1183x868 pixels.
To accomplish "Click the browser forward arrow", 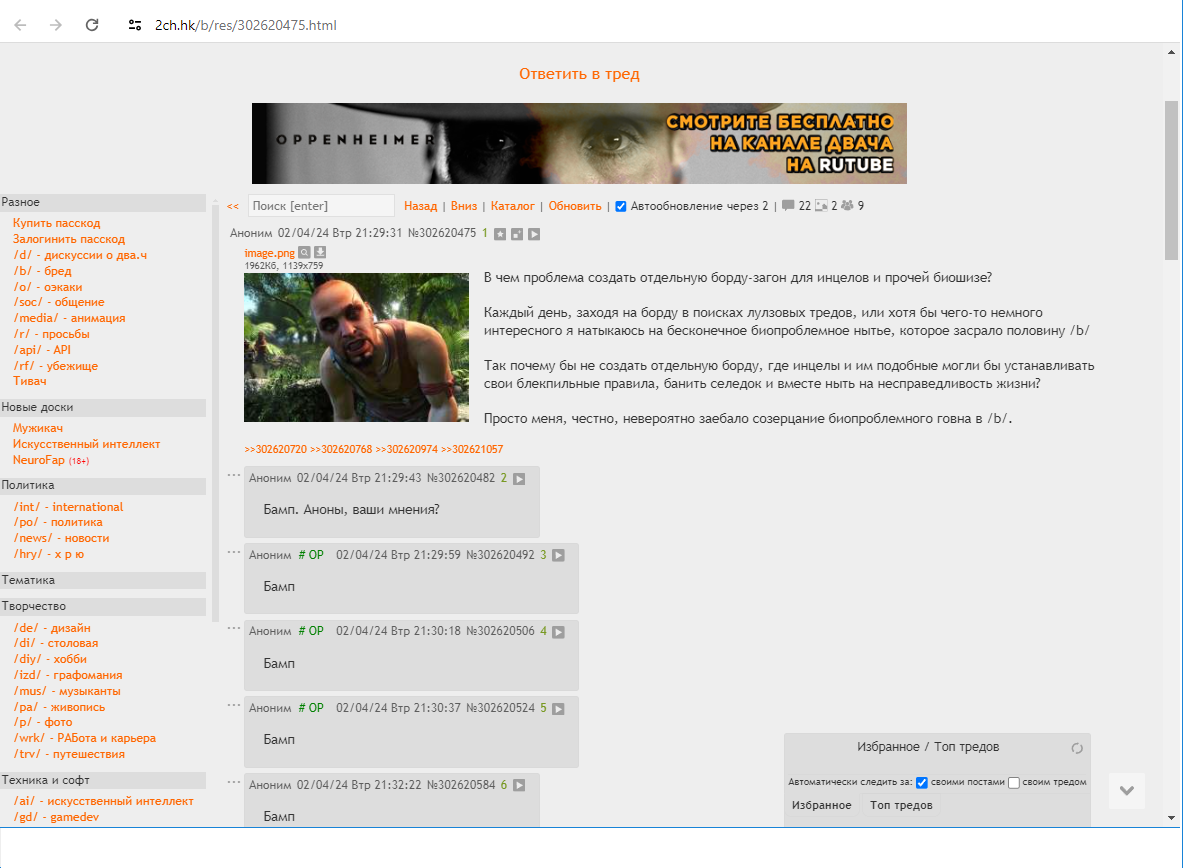I will [x=56, y=25].
